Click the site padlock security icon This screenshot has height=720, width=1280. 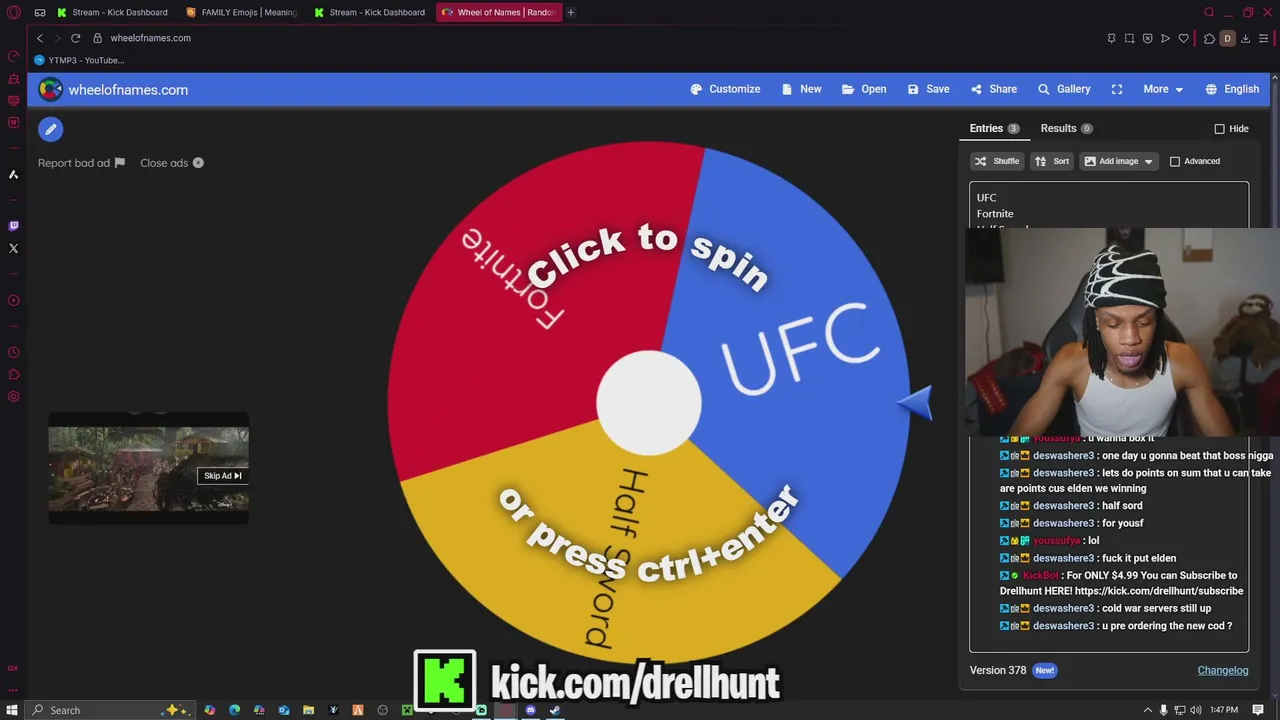pyautogui.click(x=97, y=38)
